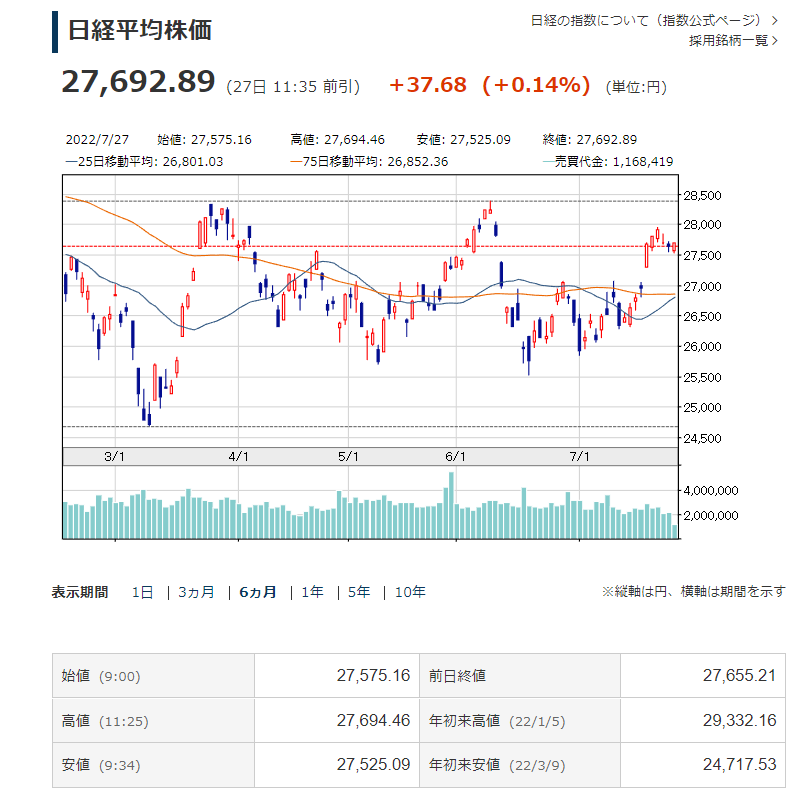Select the 1年 display period
The image size is (797, 805).
coord(312,592)
